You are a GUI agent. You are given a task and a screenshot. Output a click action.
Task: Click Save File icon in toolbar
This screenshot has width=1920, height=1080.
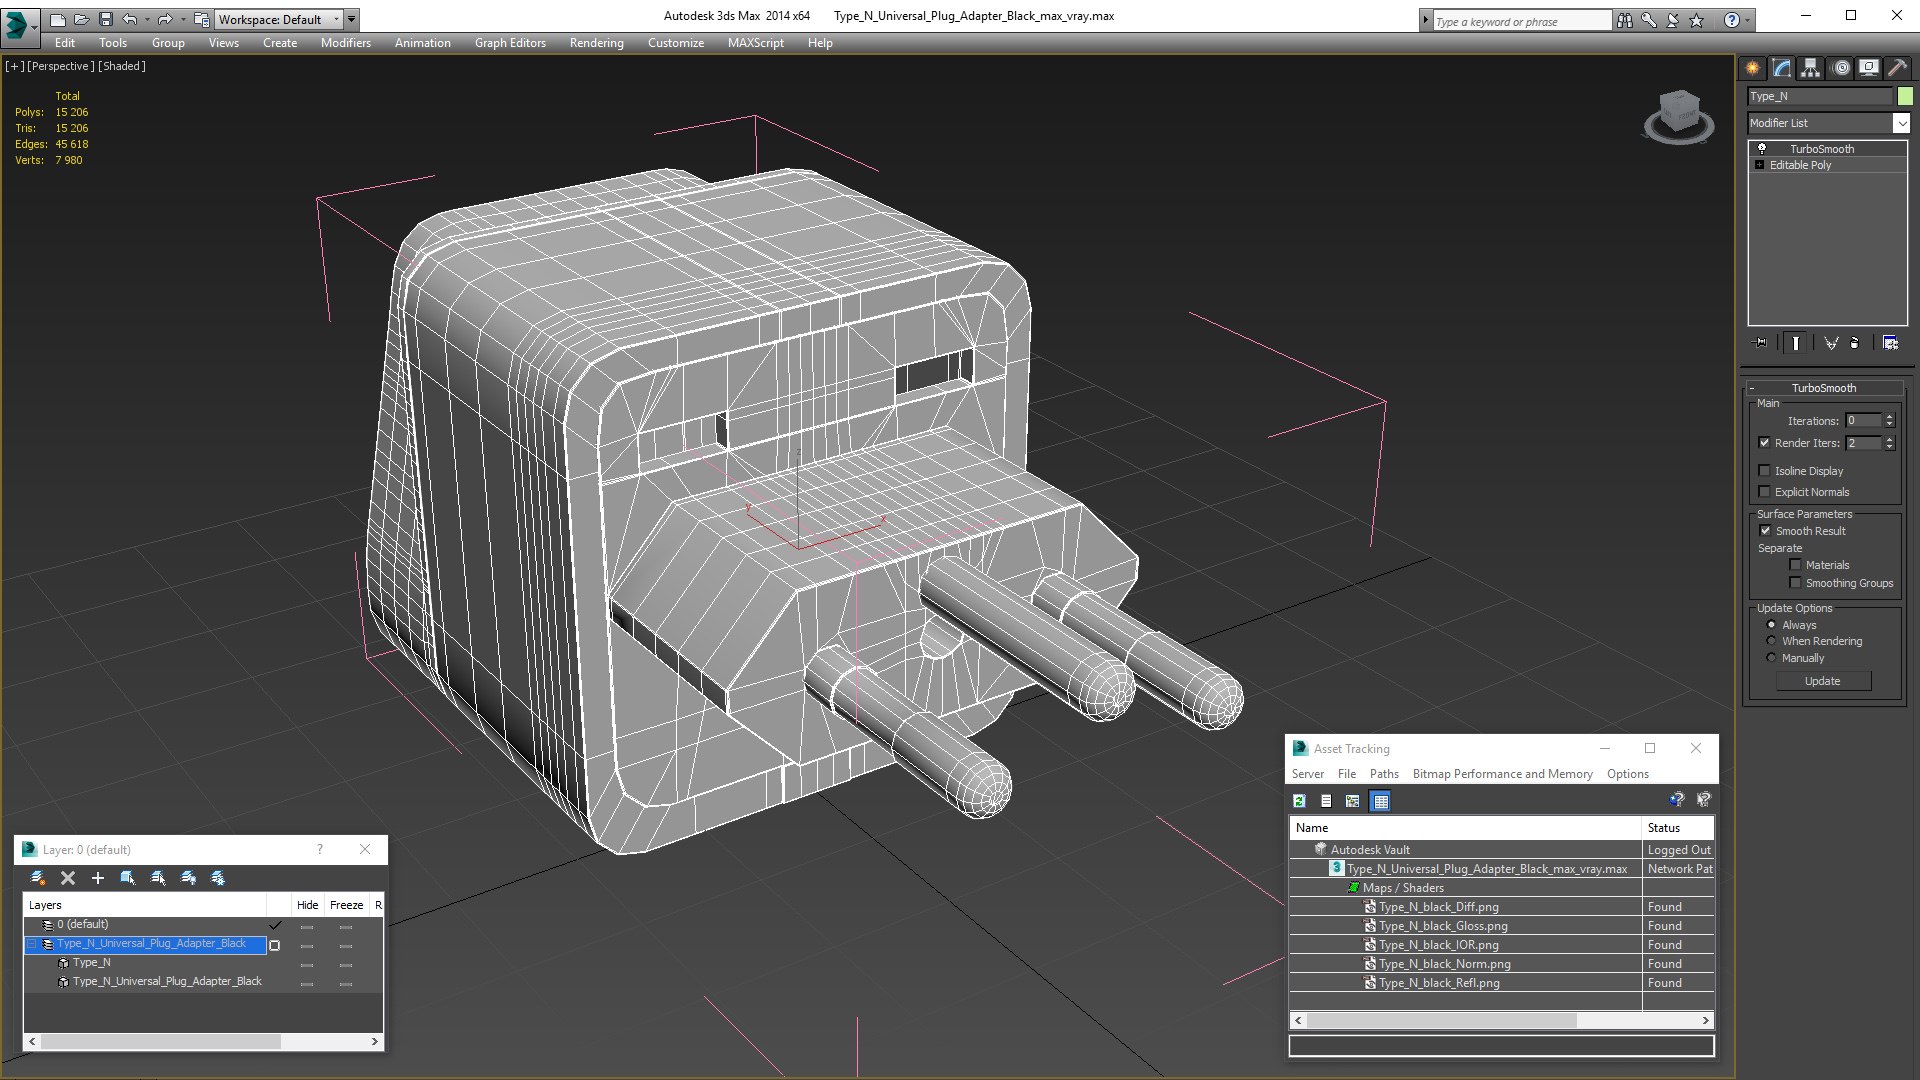(x=106, y=19)
